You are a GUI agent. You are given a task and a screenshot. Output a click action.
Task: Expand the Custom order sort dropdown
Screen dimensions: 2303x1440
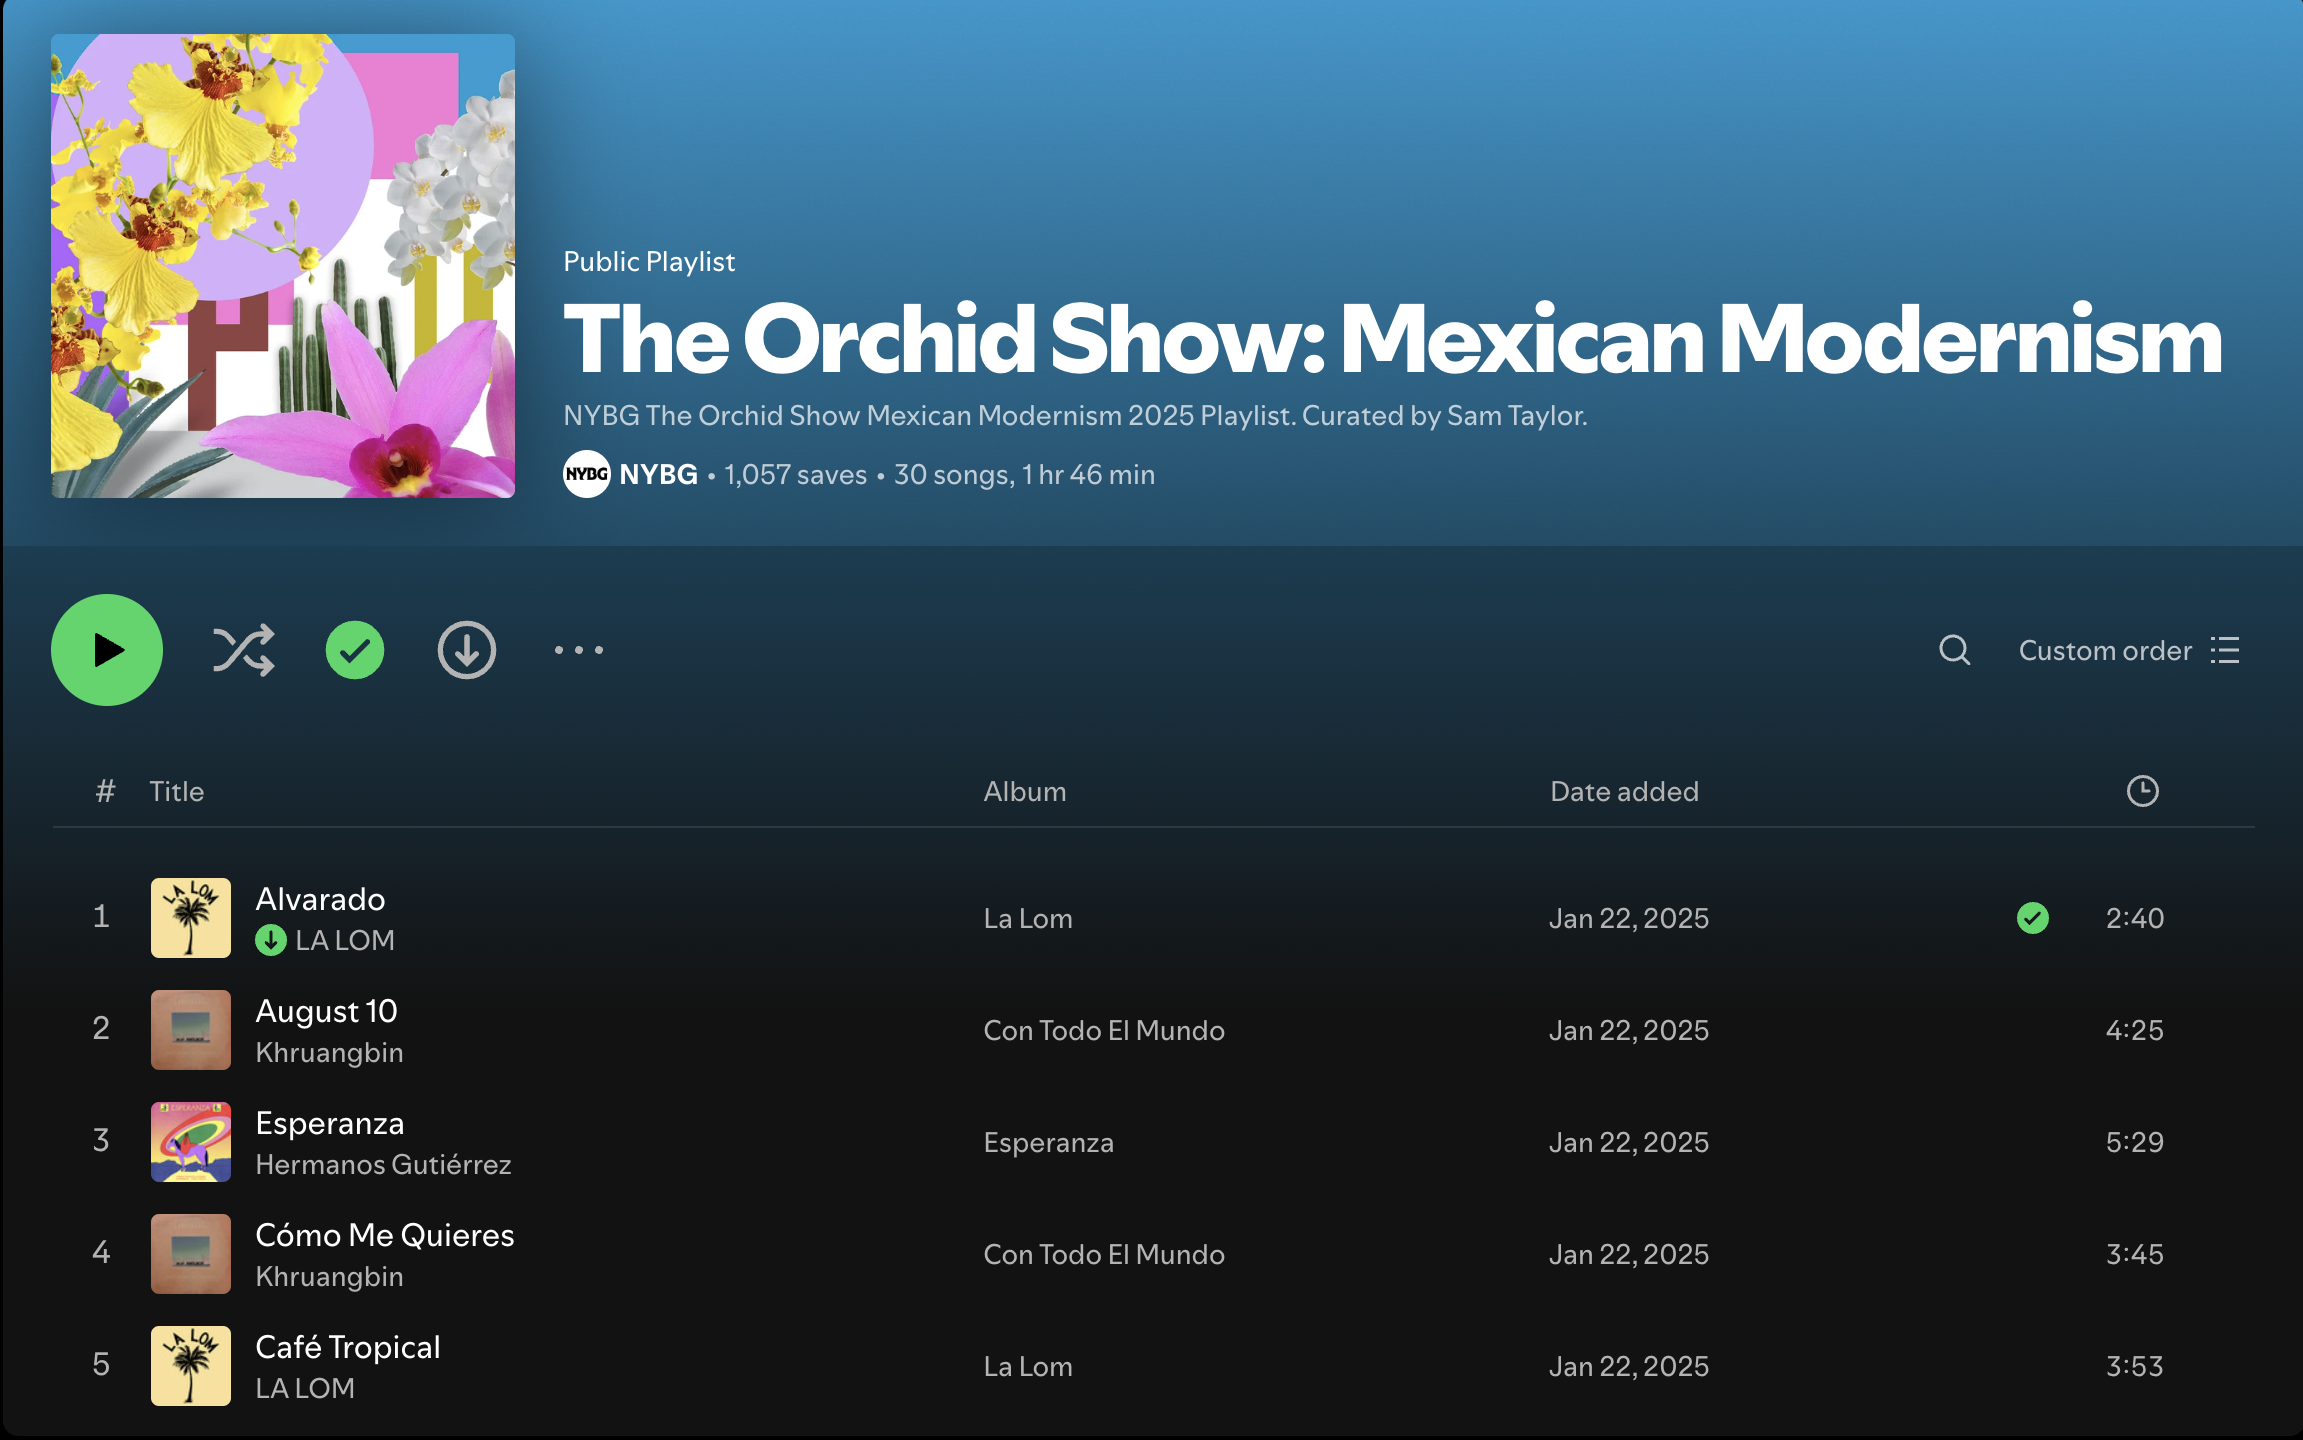tap(2105, 651)
